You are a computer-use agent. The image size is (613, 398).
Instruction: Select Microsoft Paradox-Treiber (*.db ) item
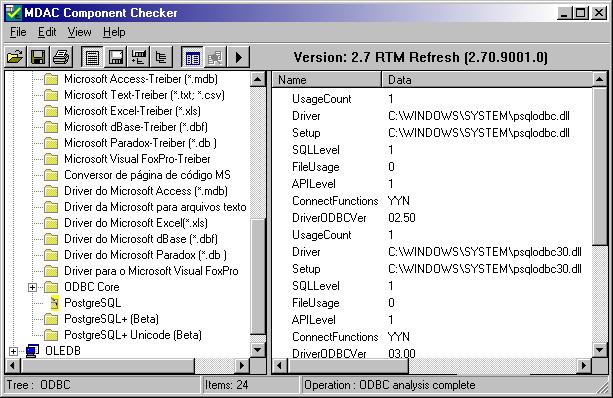(x=140, y=143)
